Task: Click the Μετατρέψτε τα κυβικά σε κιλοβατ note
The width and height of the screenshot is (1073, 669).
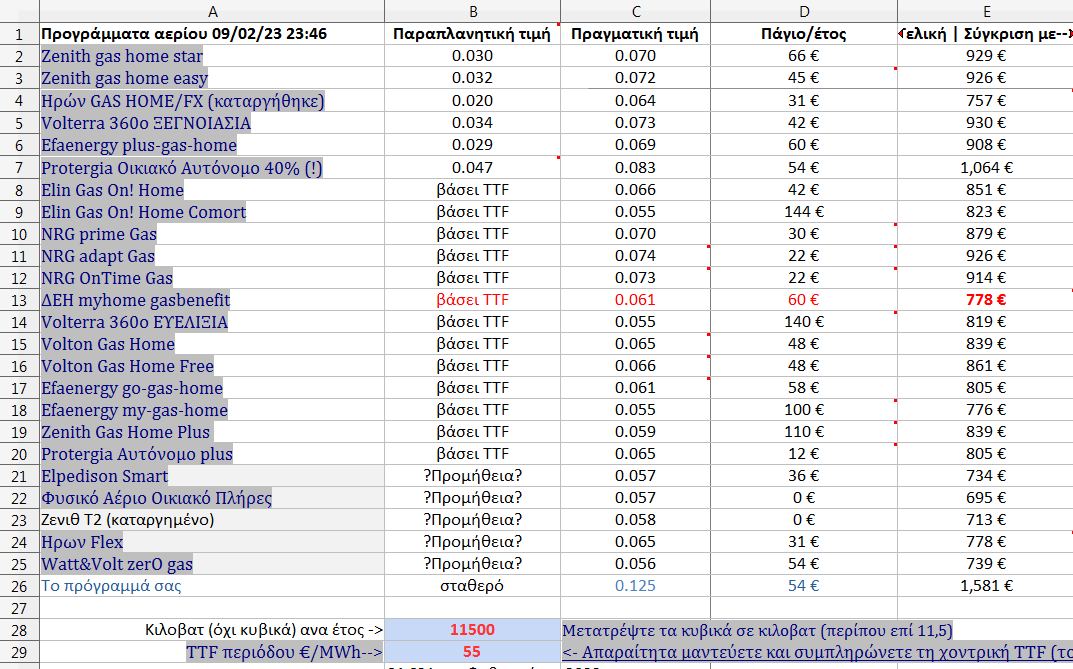Action: (757, 629)
